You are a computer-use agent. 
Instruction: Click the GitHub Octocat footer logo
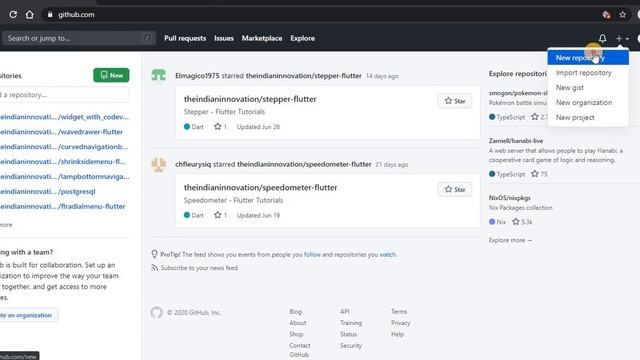pyautogui.click(x=156, y=313)
